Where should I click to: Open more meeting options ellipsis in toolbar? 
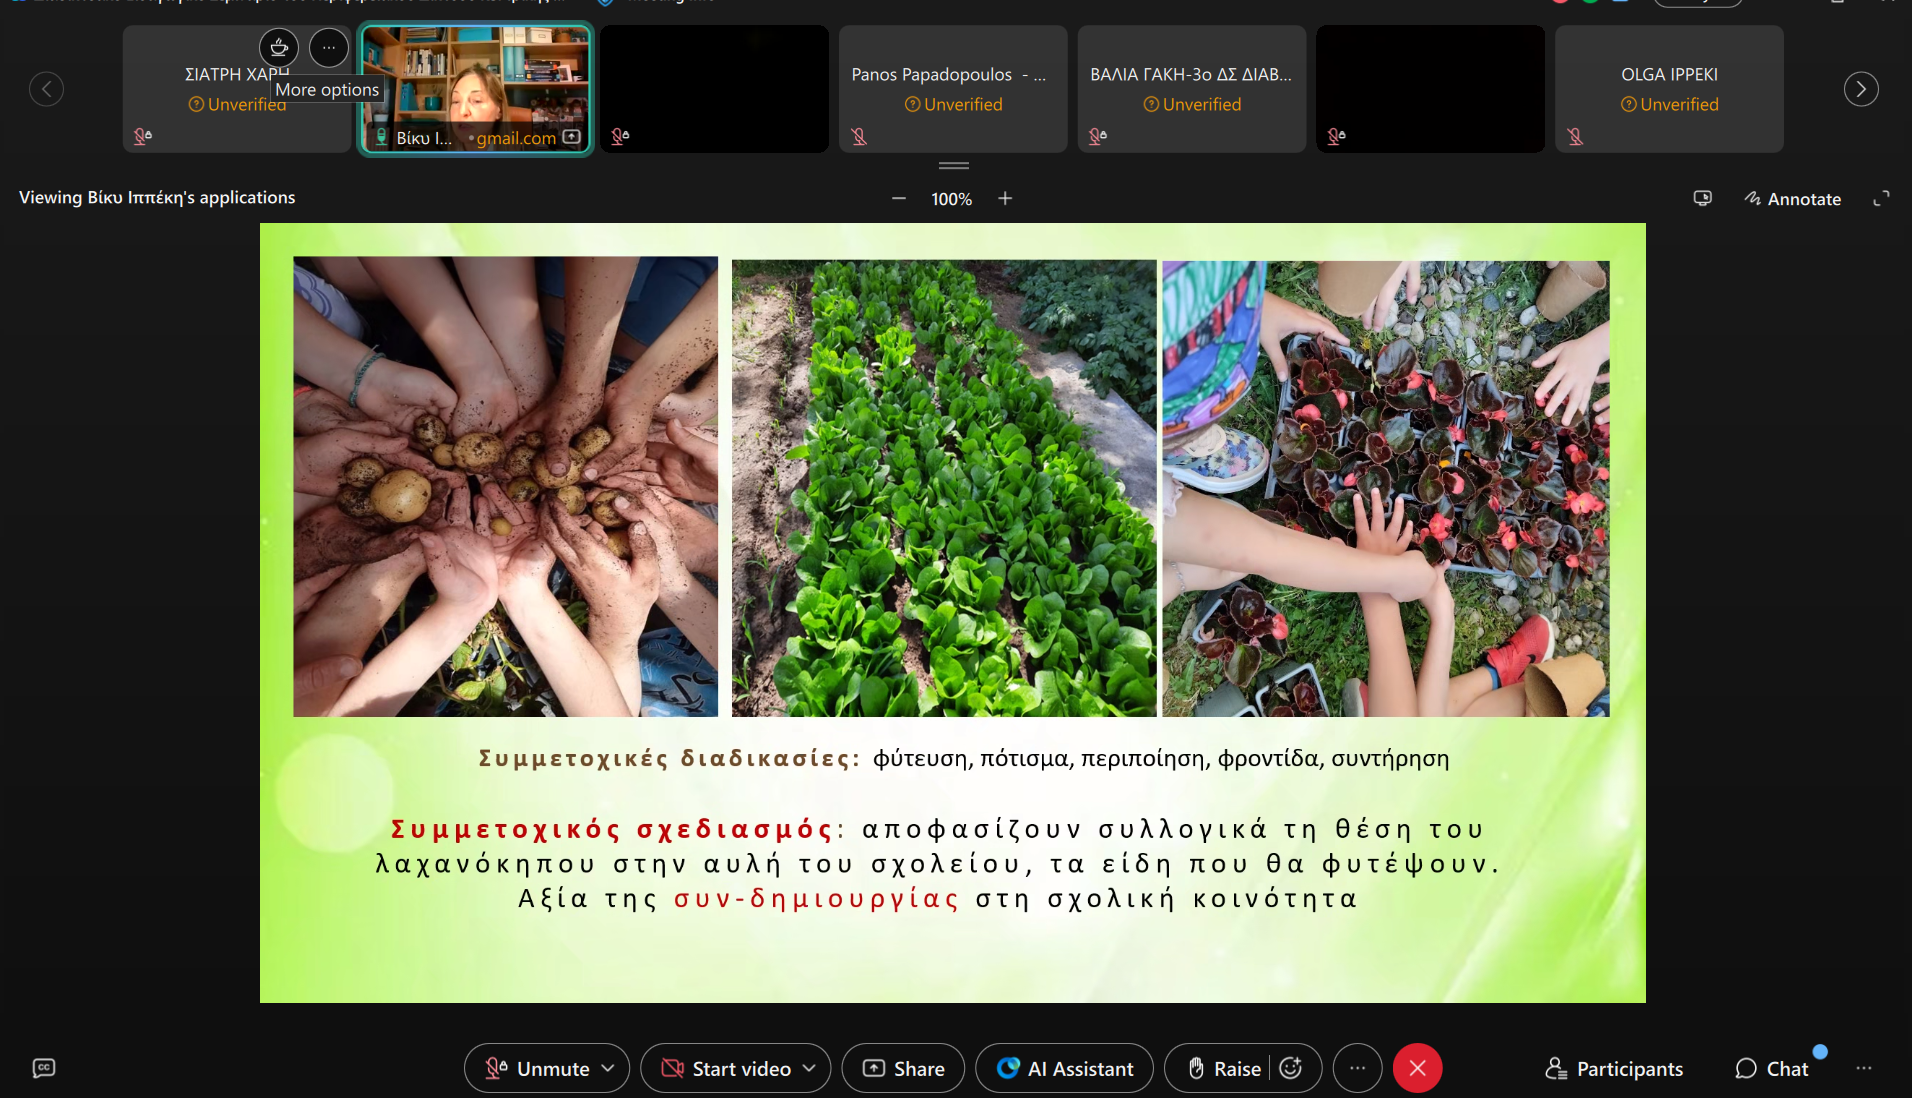pos(1357,1068)
